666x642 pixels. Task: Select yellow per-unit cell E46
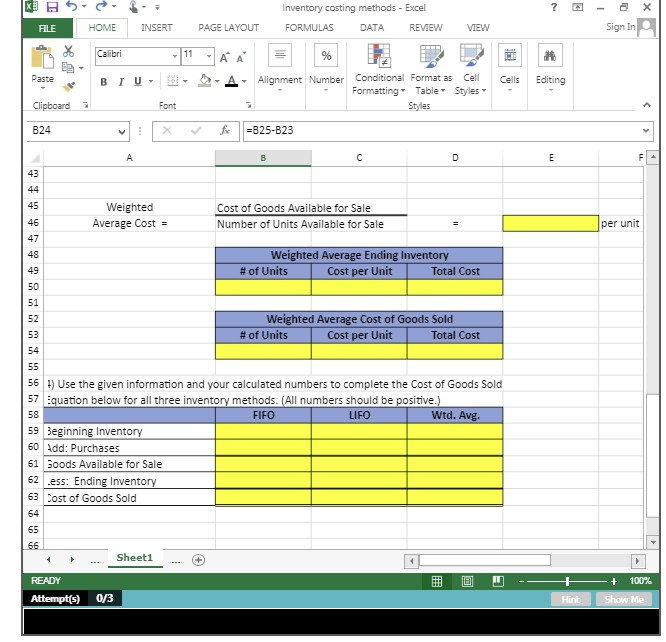coord(550,223)
